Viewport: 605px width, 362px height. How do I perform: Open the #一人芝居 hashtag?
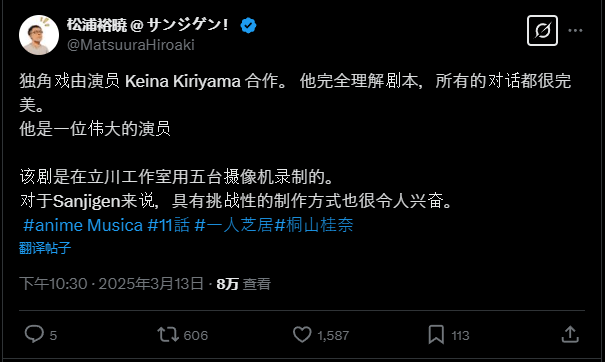pyautogui.click(x=234, y=225)
